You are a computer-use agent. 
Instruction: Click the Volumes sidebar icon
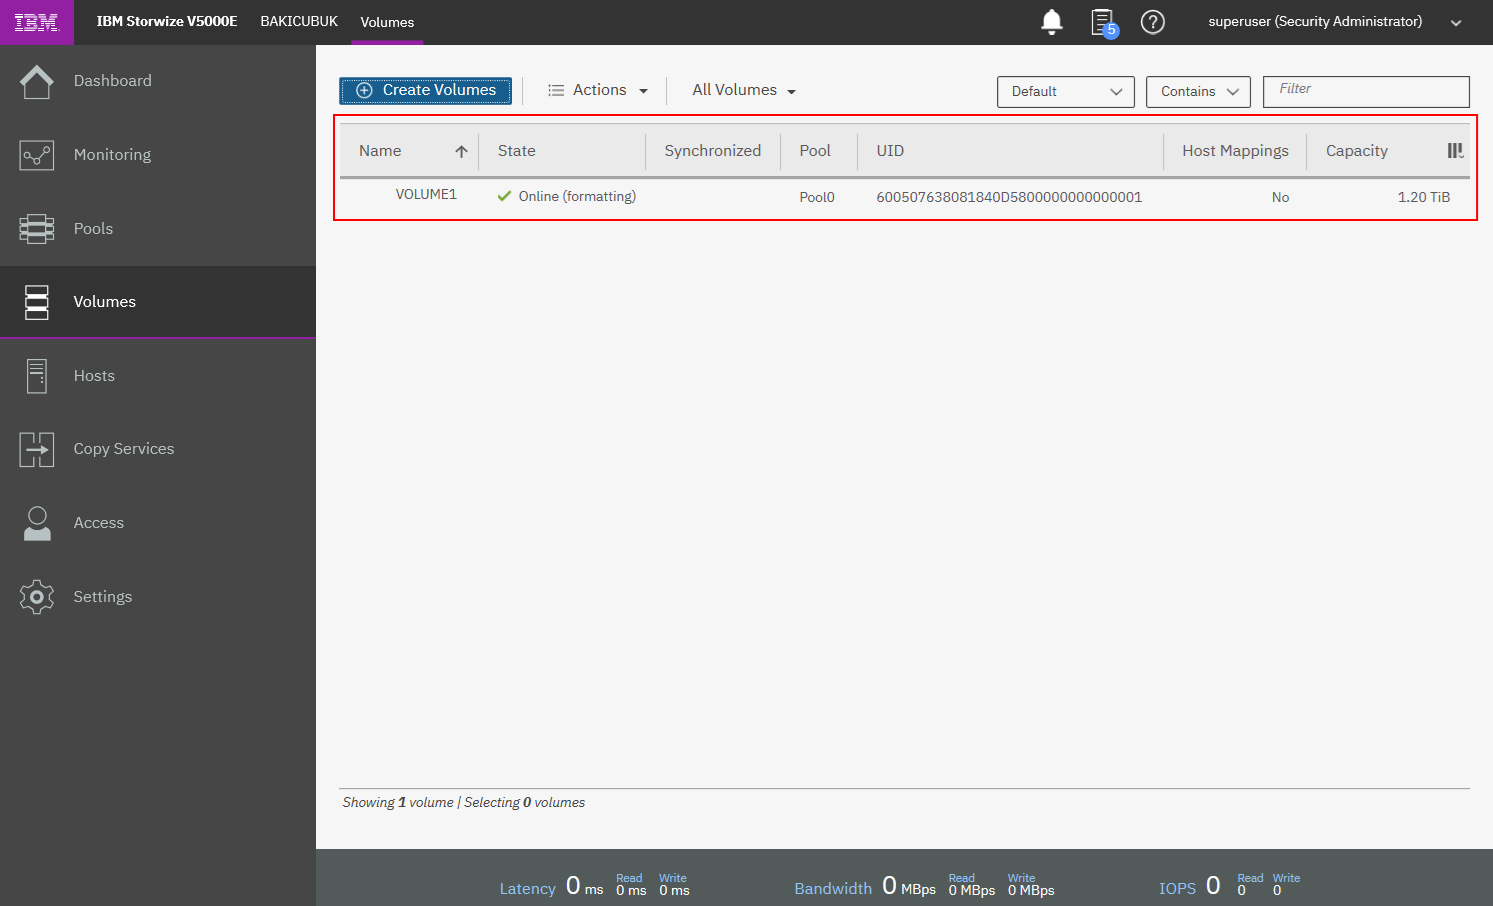(37, 302)
